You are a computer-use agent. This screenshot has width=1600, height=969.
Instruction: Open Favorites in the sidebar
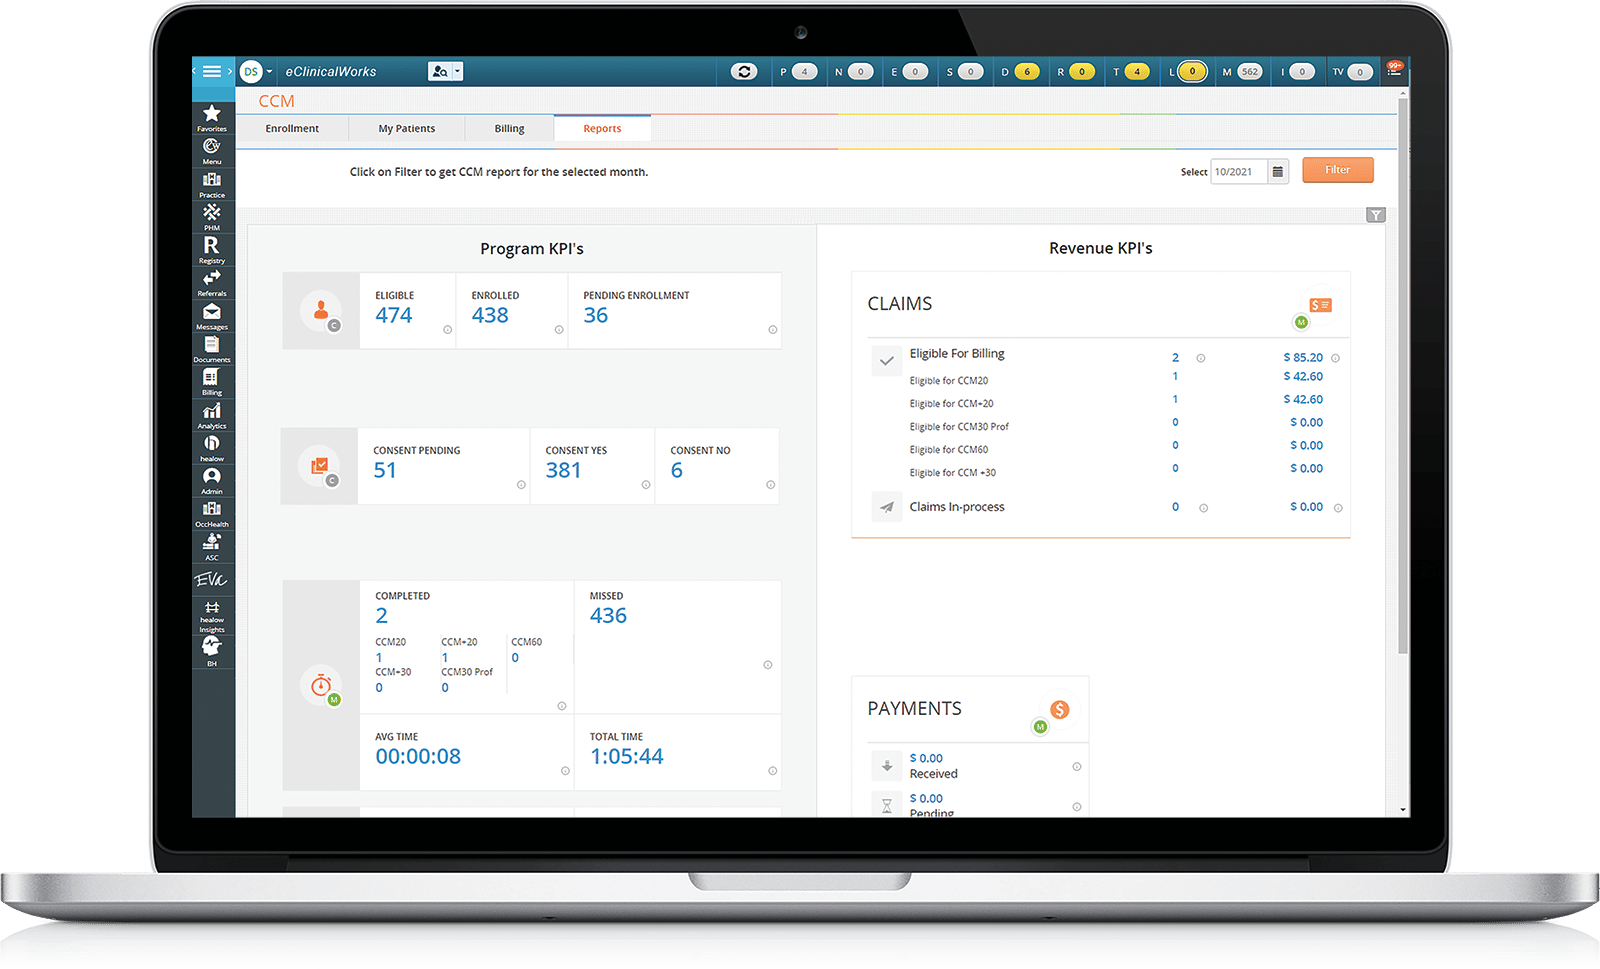pos(212,117)
